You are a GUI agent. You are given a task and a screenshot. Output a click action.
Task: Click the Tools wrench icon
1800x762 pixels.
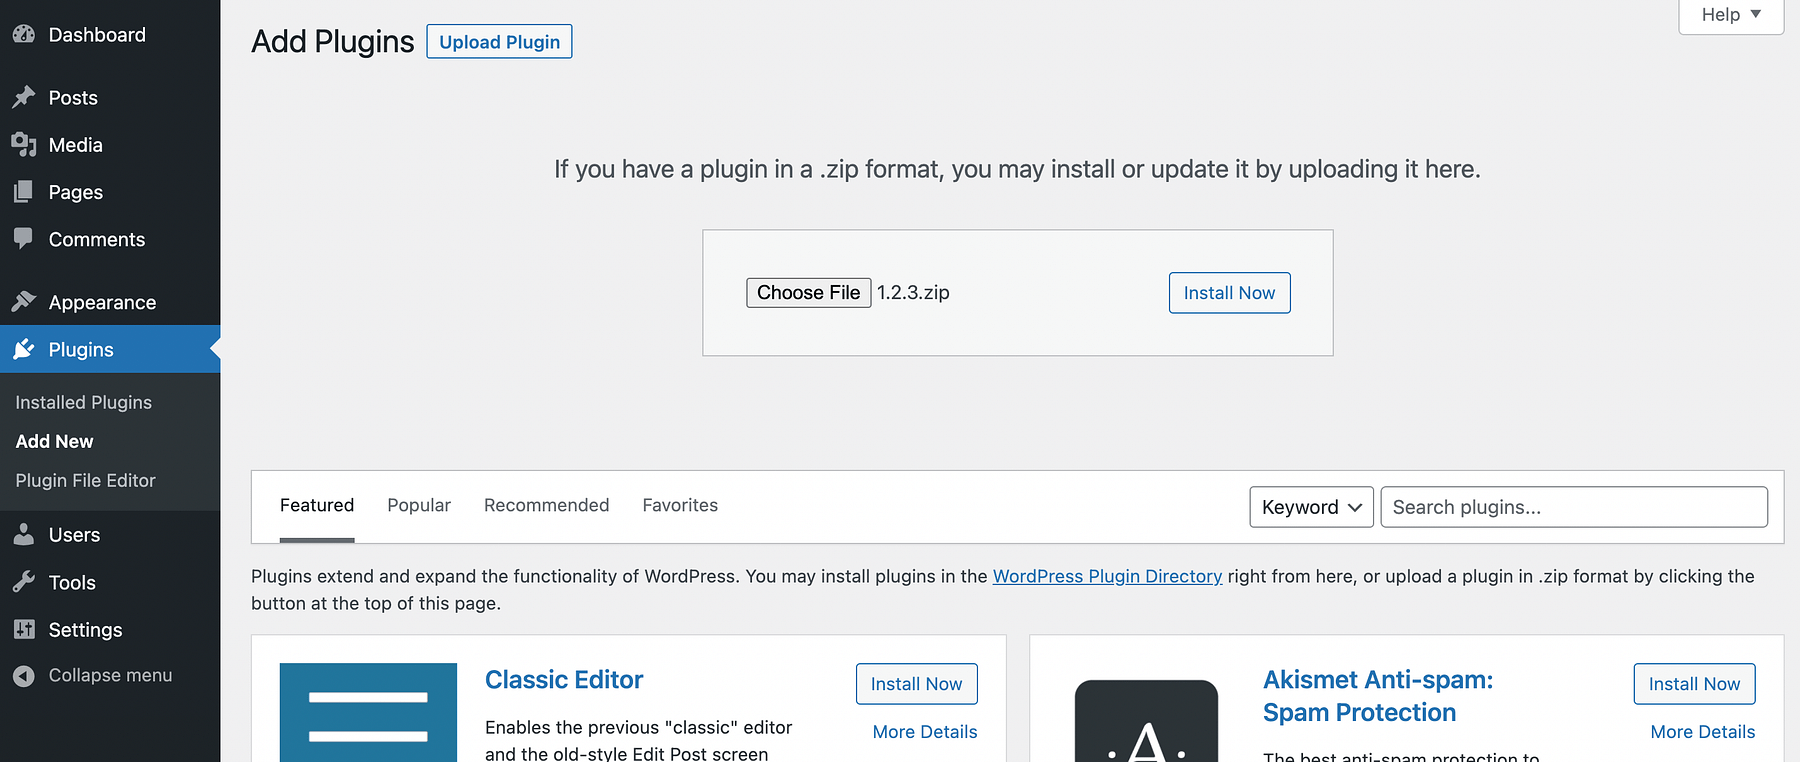[24, 582]
